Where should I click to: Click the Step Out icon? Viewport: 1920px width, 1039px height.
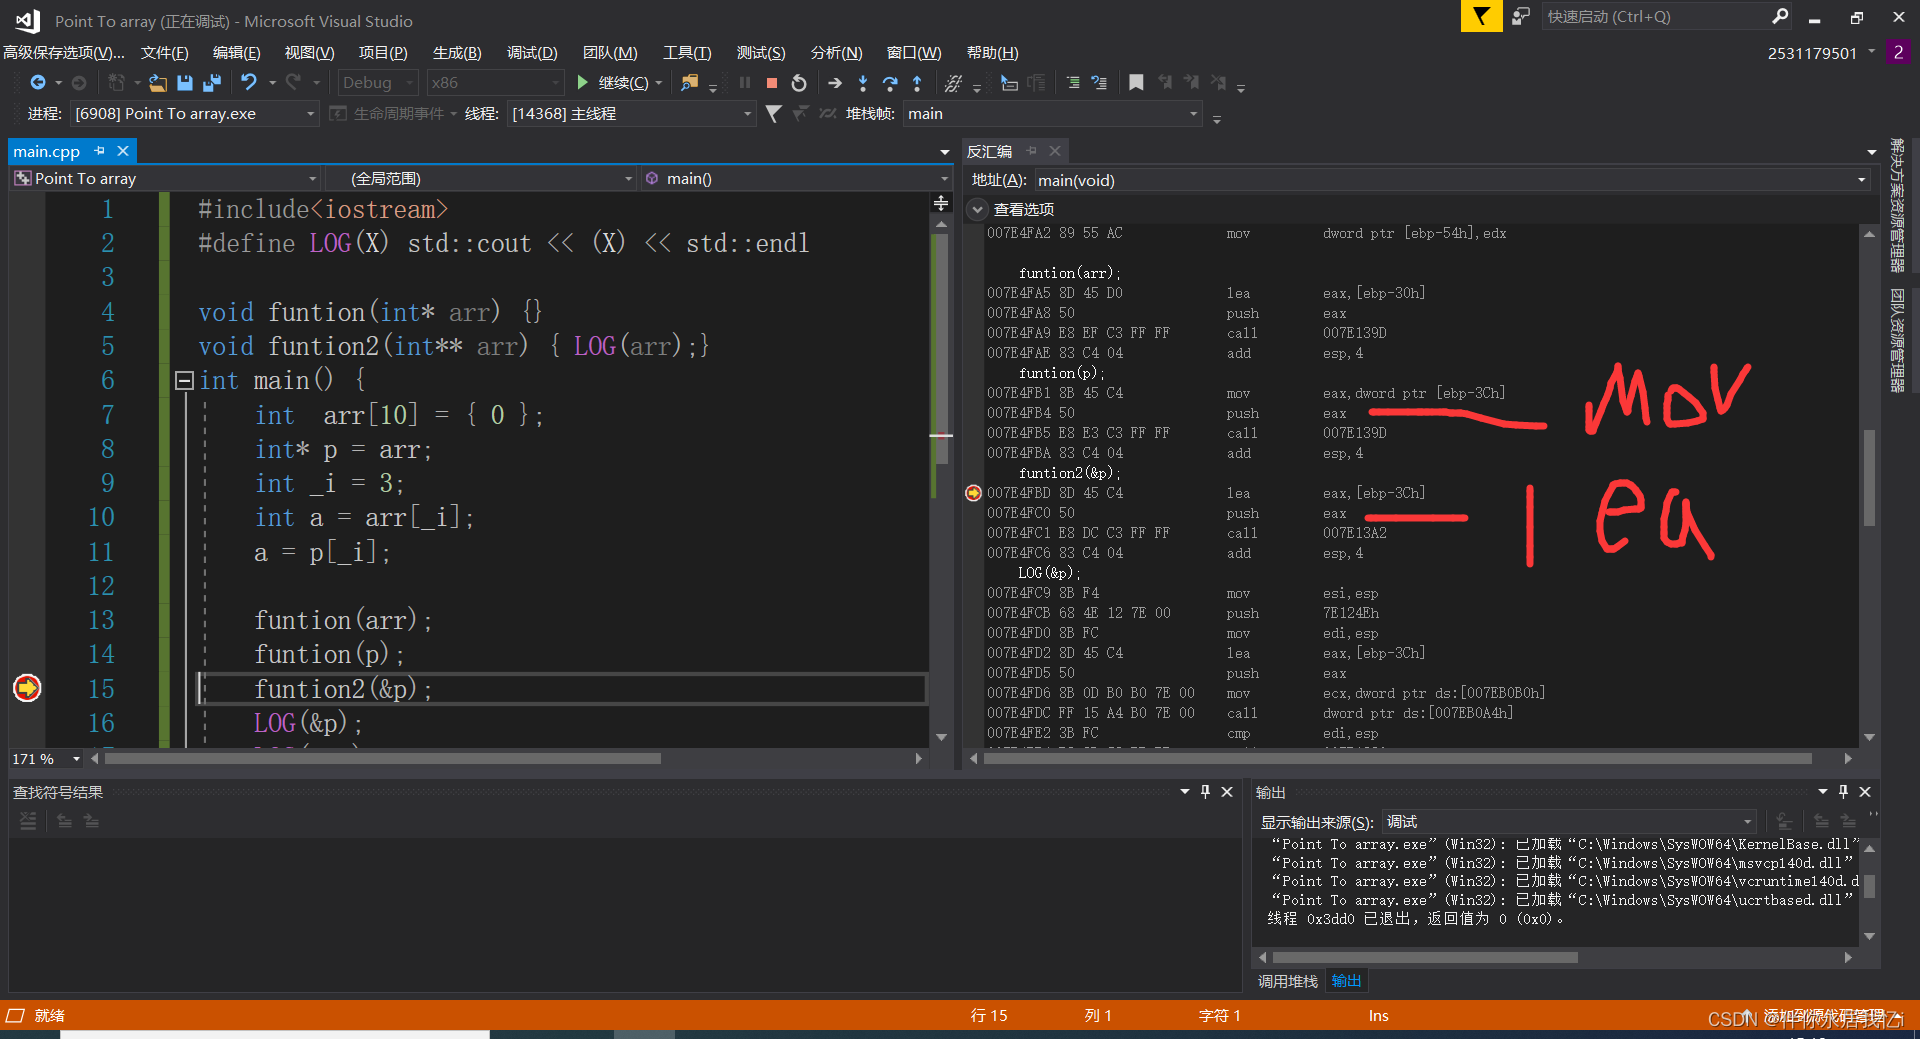coord(917,83)
